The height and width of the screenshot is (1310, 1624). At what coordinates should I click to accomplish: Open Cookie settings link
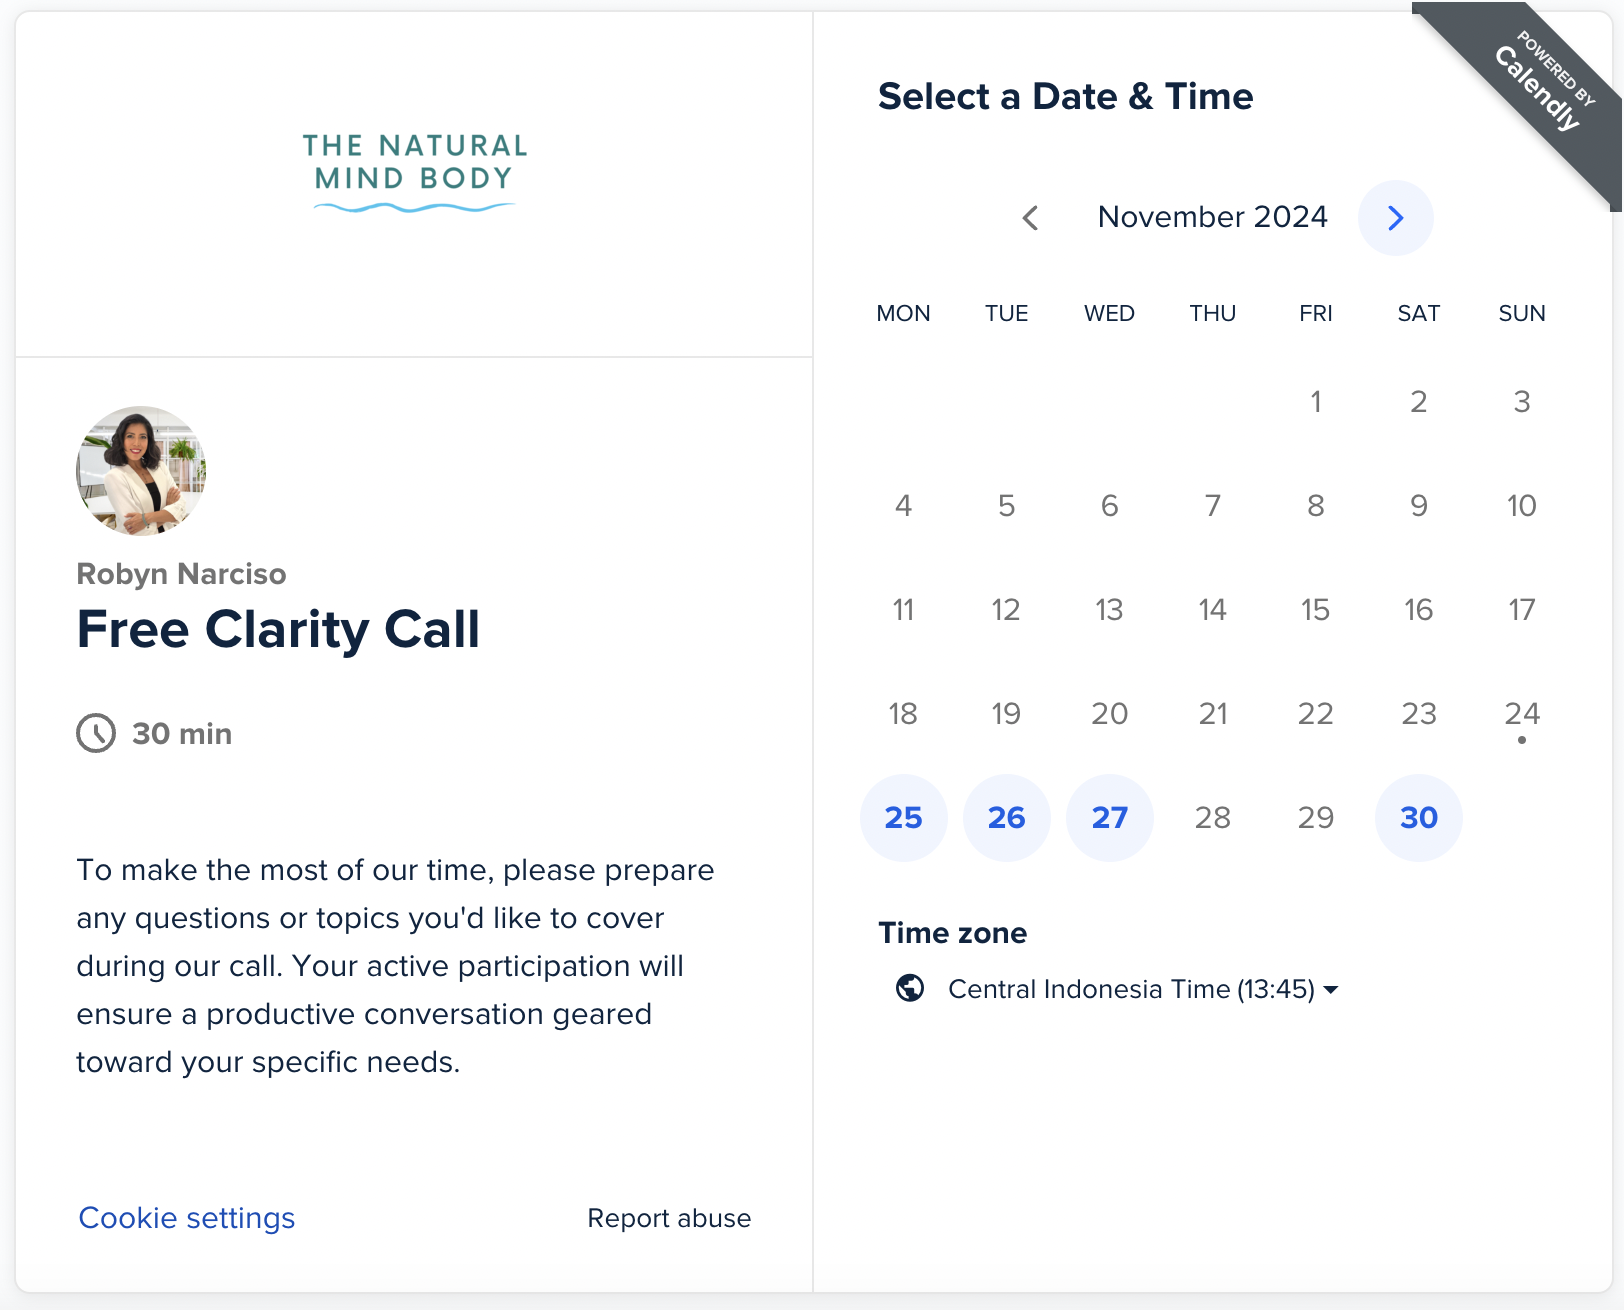click(187, 1218)
